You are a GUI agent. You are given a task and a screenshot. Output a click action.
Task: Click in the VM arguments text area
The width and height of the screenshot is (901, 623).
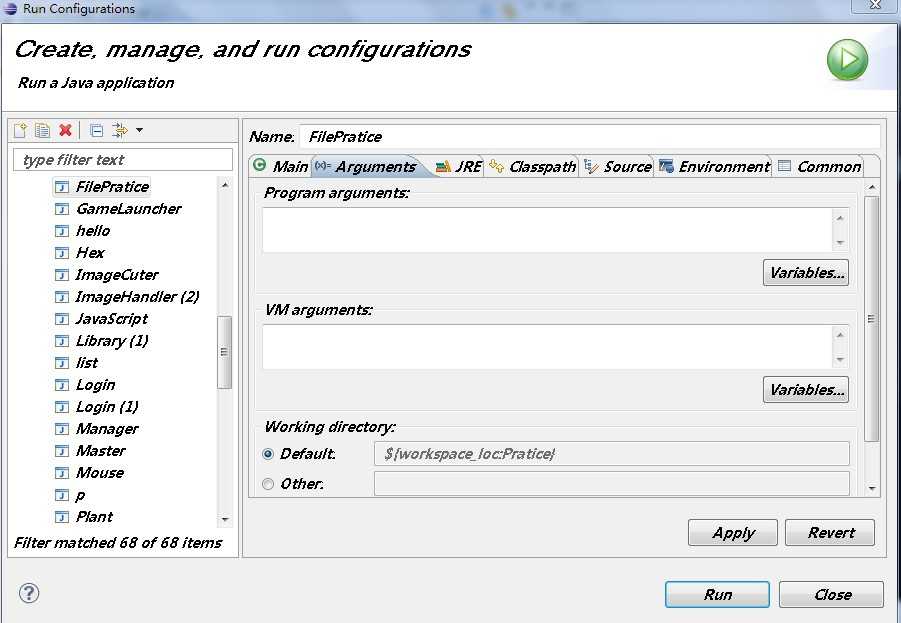(x=546, y=347)
